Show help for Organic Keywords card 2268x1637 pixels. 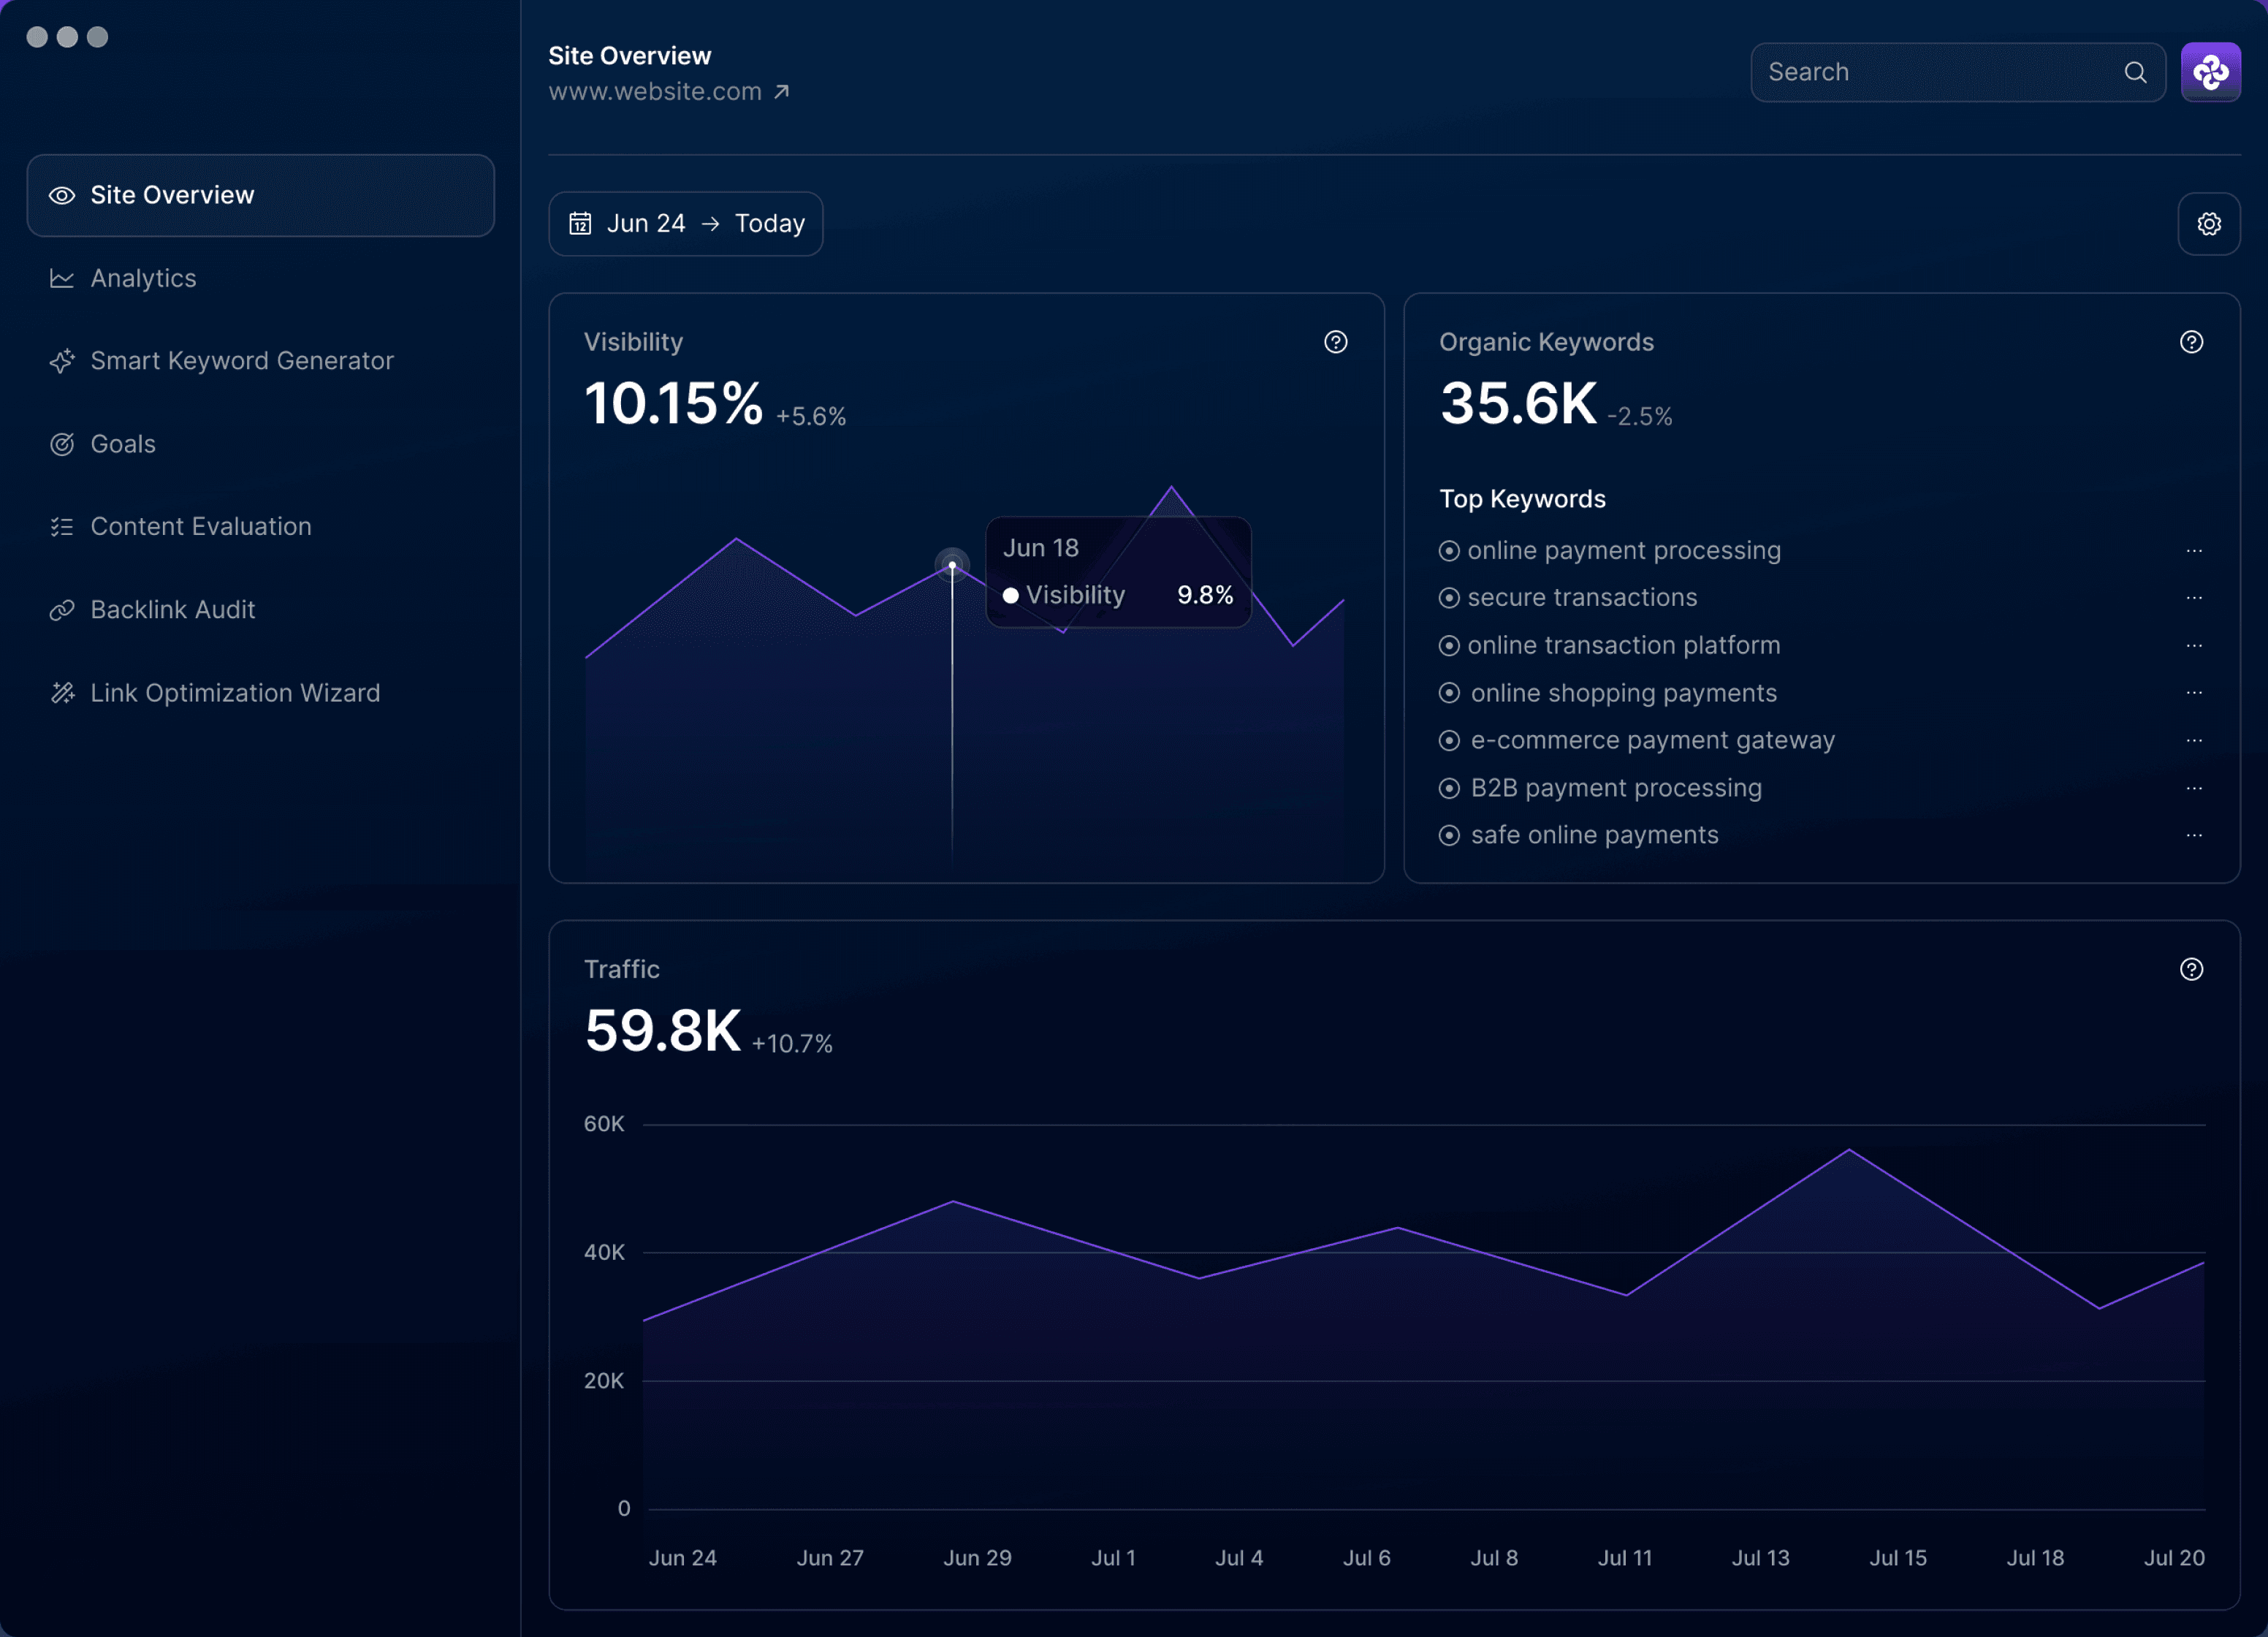[2191, 342]
